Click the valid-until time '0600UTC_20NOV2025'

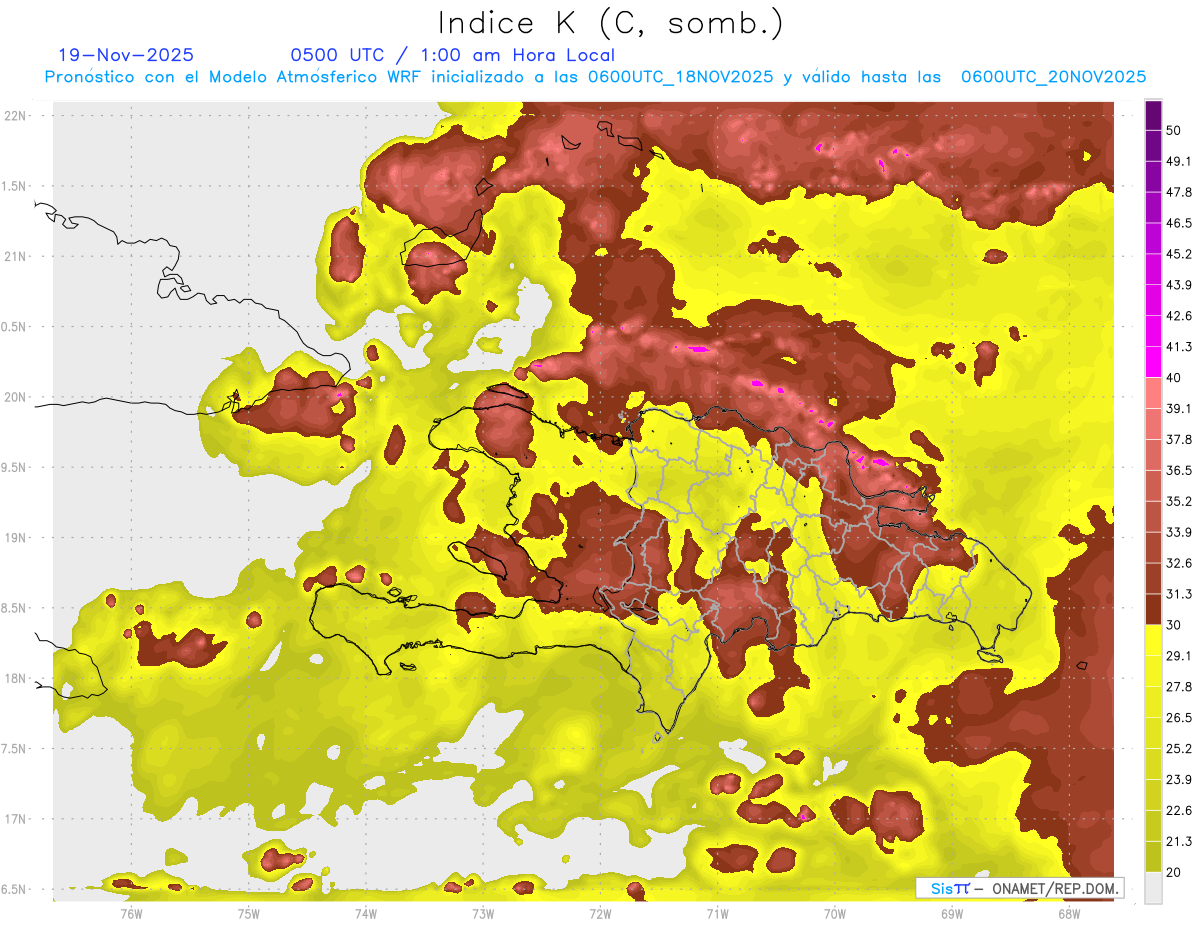(1053, 77)
